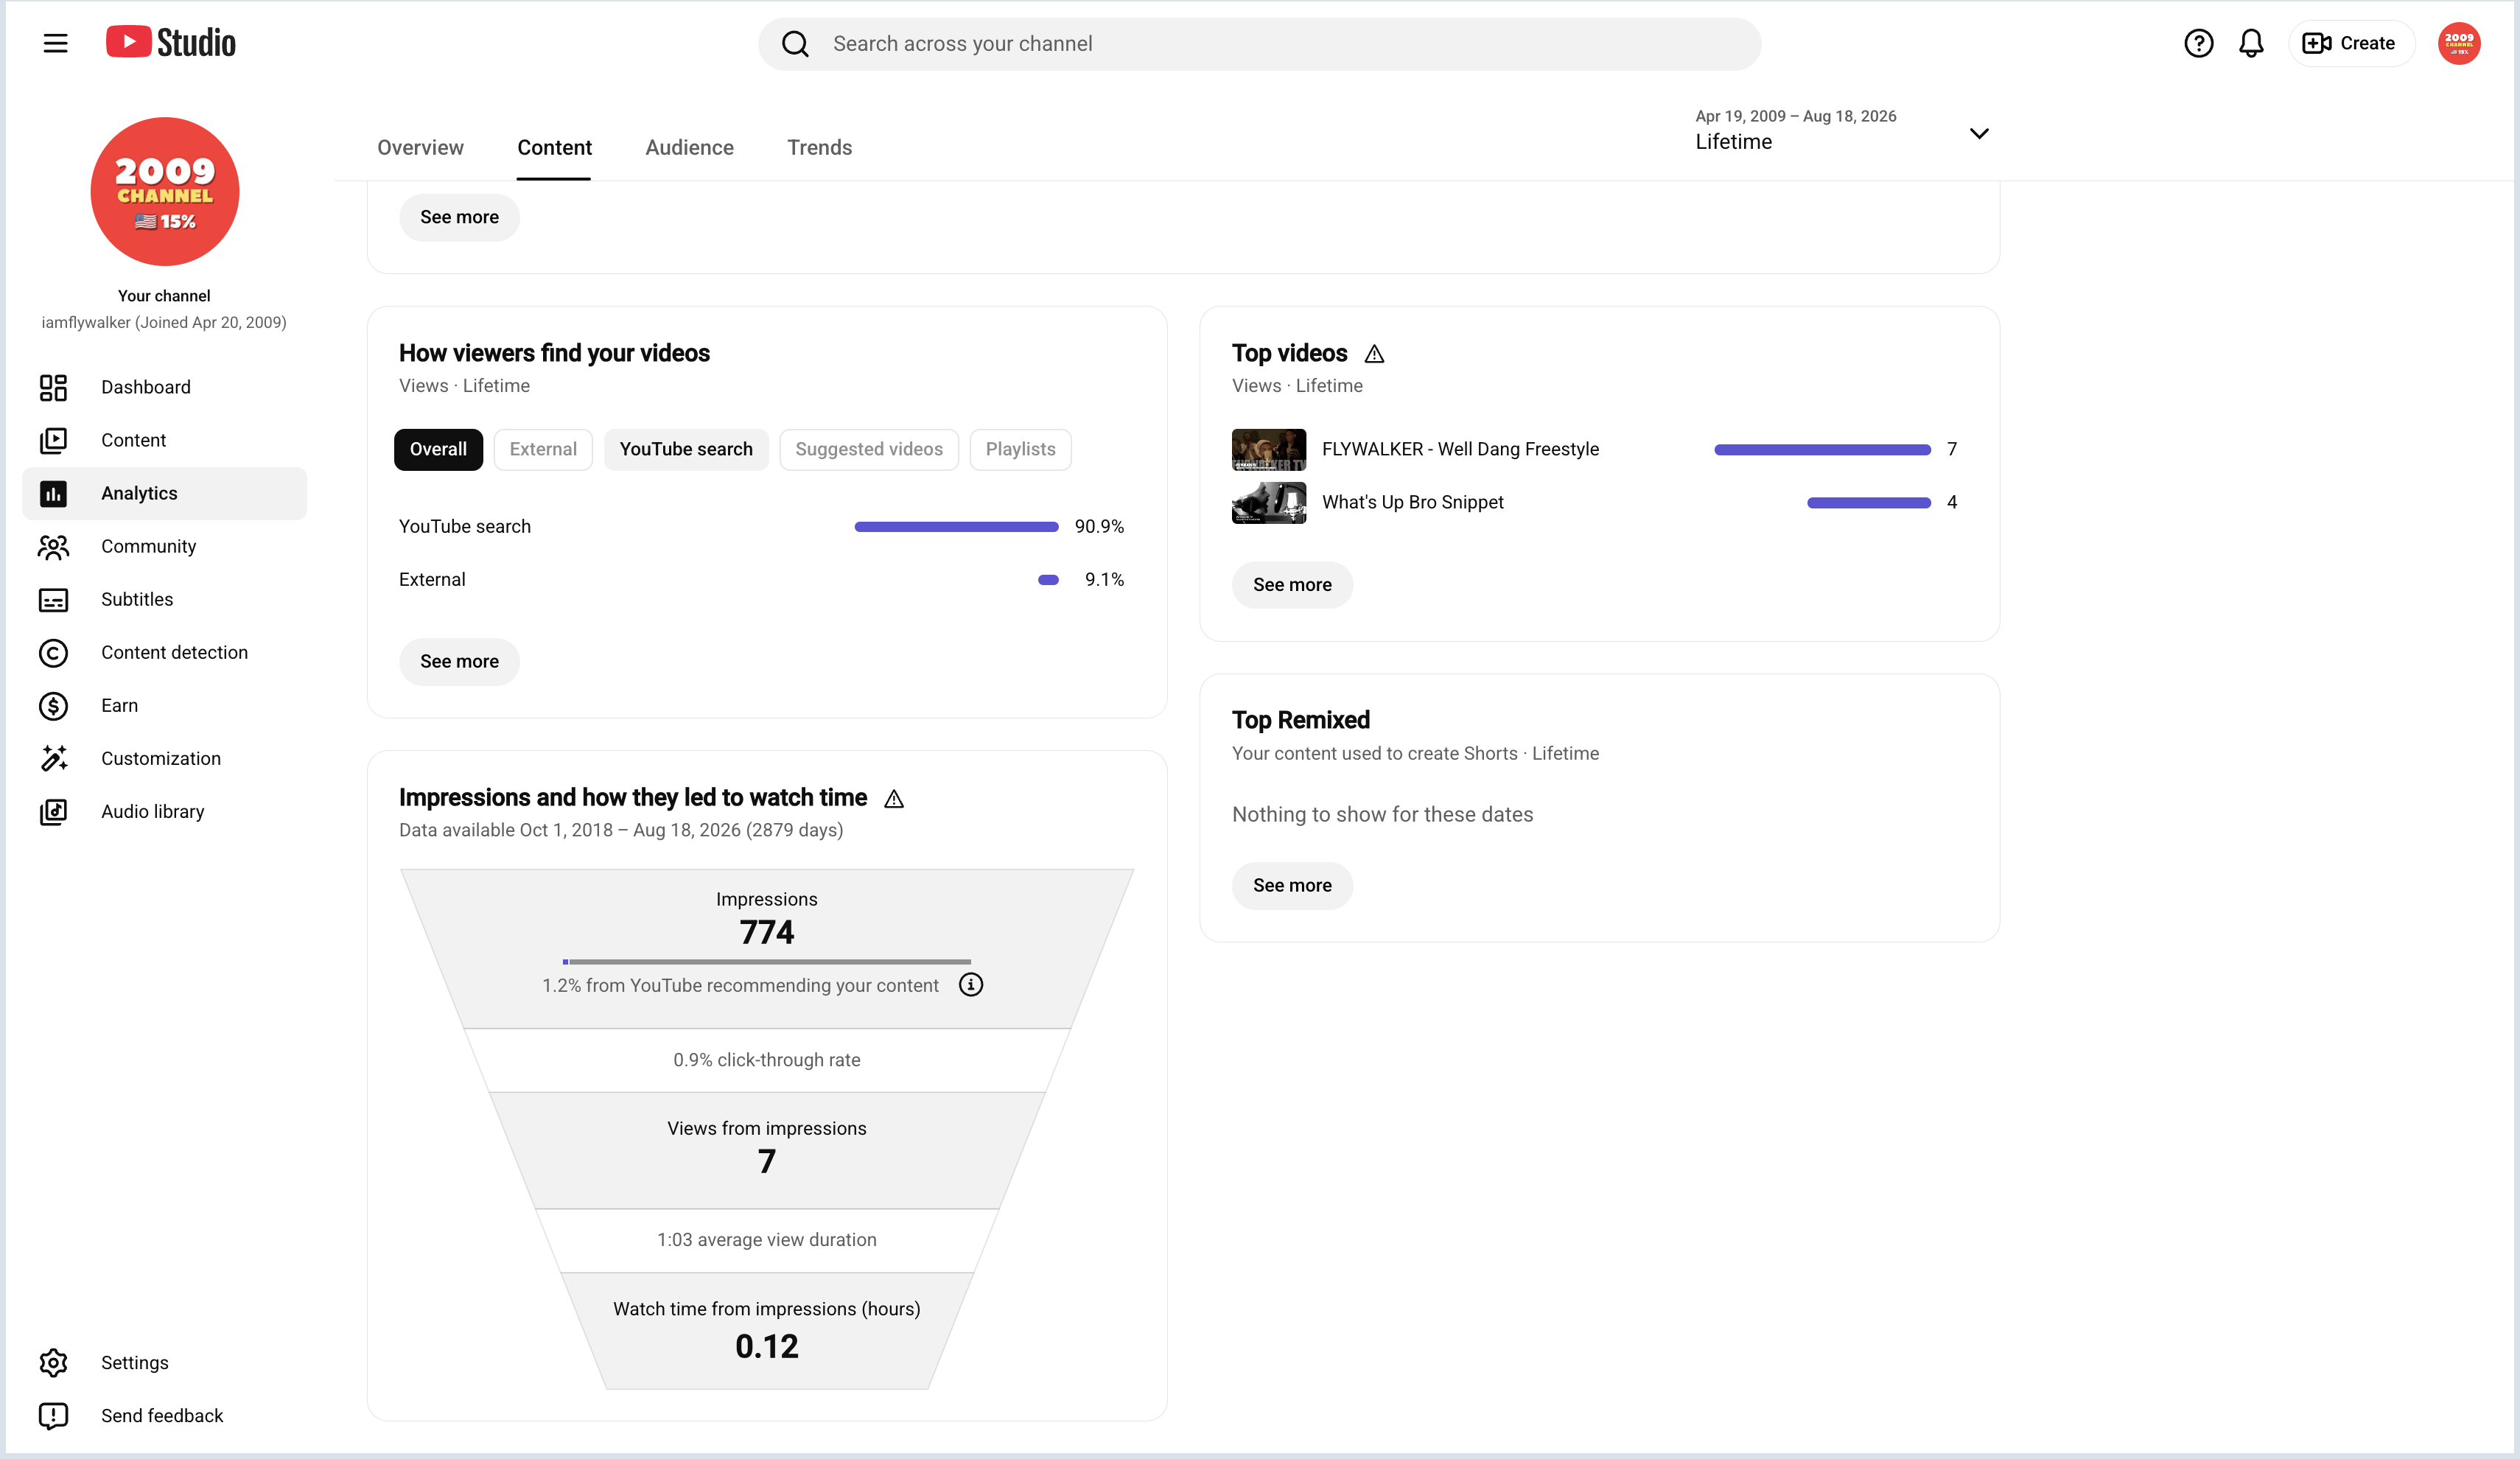This screenshot has height=1459, width=2520.
Task: Open the hamburger navigation menu
Action: [55, 43]
